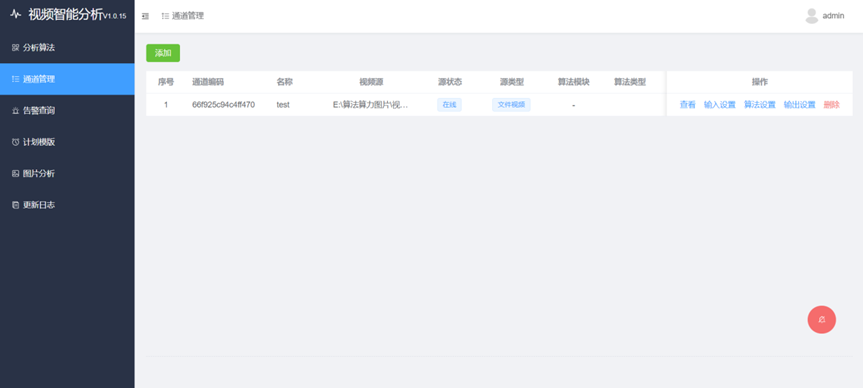Go to 告警查询 page

tap(67, 111)
